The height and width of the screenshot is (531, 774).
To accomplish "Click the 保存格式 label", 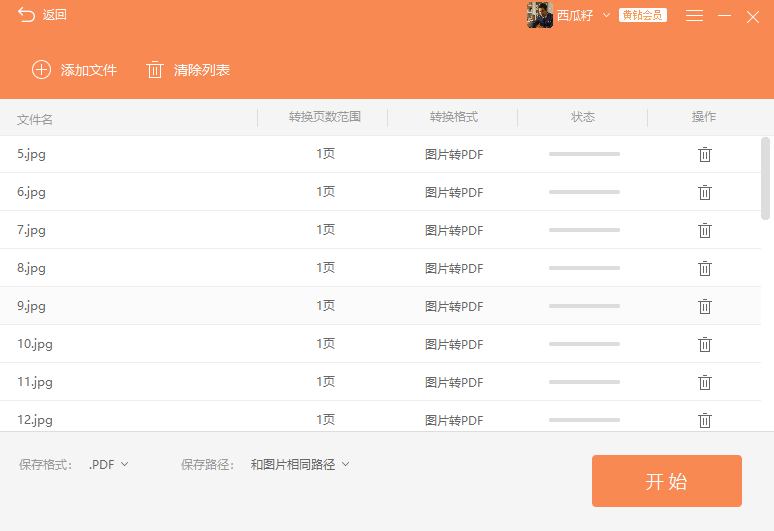I will pyautogui.click(x=45, y=464).
